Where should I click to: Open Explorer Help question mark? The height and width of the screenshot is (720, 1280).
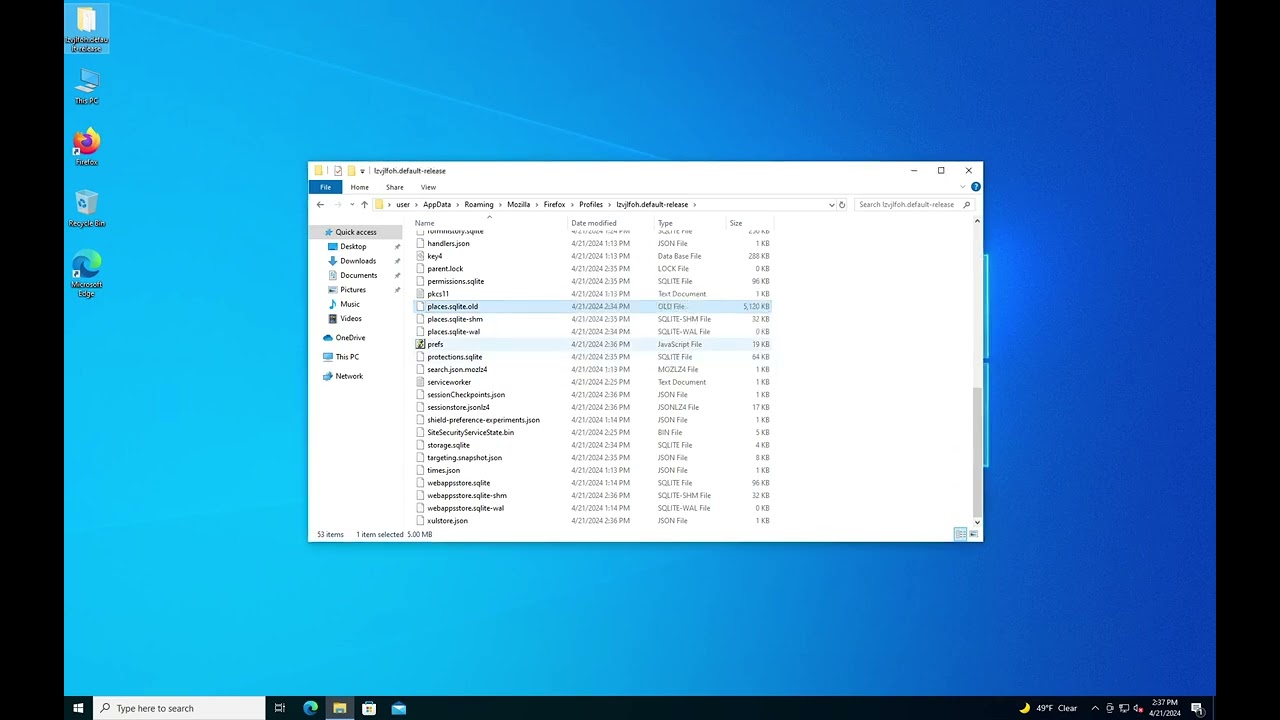coord(976,187)
